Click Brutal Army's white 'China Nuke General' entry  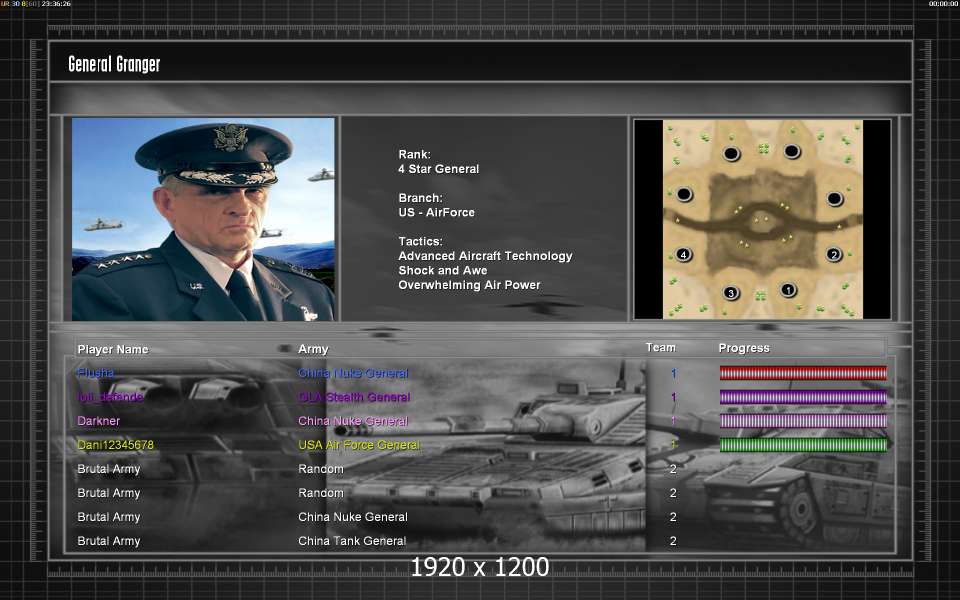tap(353, 517)
